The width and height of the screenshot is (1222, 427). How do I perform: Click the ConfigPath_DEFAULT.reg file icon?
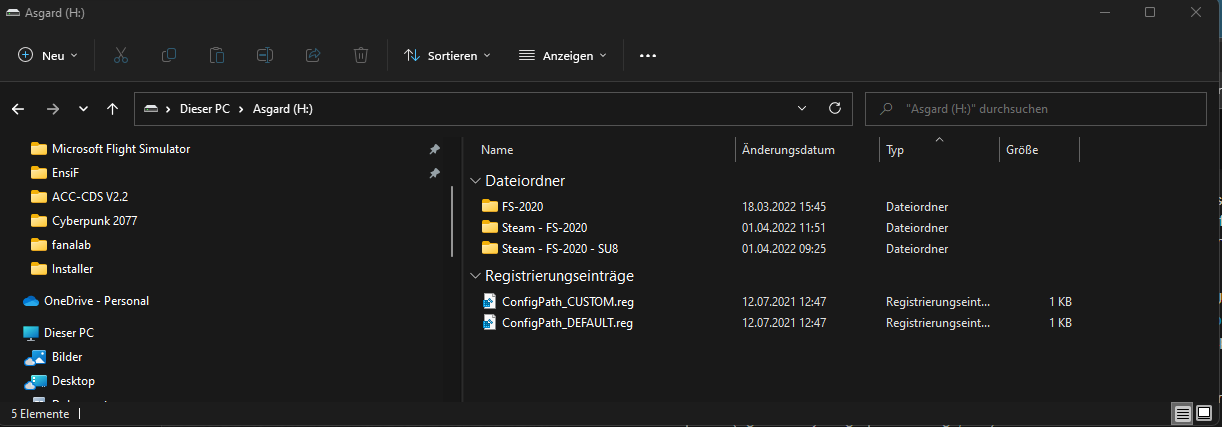[489, 322]
